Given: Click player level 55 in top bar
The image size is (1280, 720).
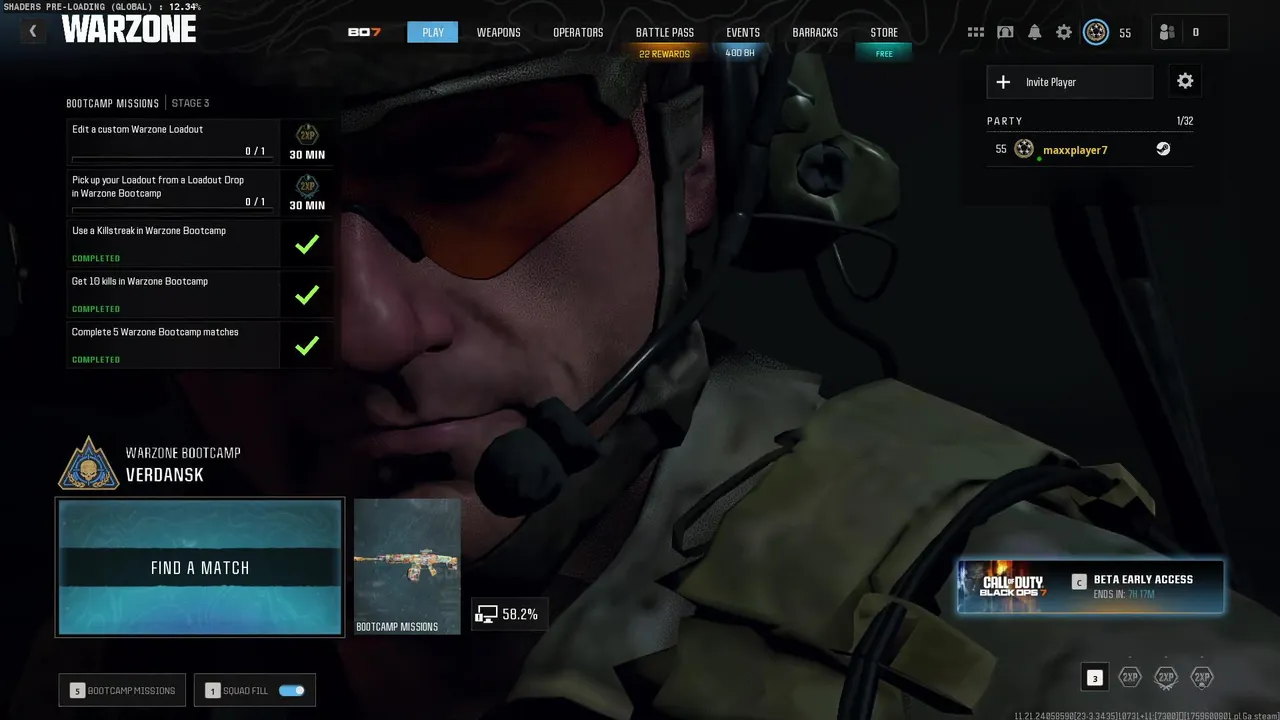Looking at the screenshot, I should (1125, 33).
